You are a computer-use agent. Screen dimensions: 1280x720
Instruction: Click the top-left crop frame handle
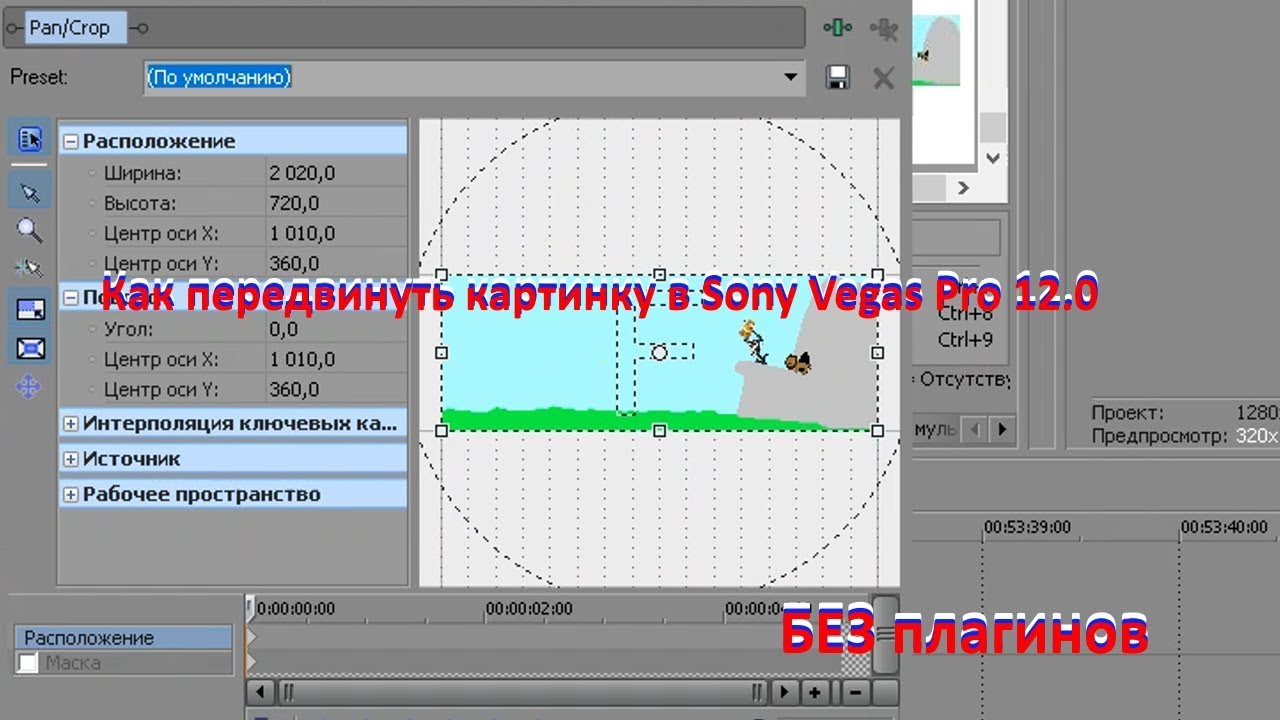coord(441,274)
